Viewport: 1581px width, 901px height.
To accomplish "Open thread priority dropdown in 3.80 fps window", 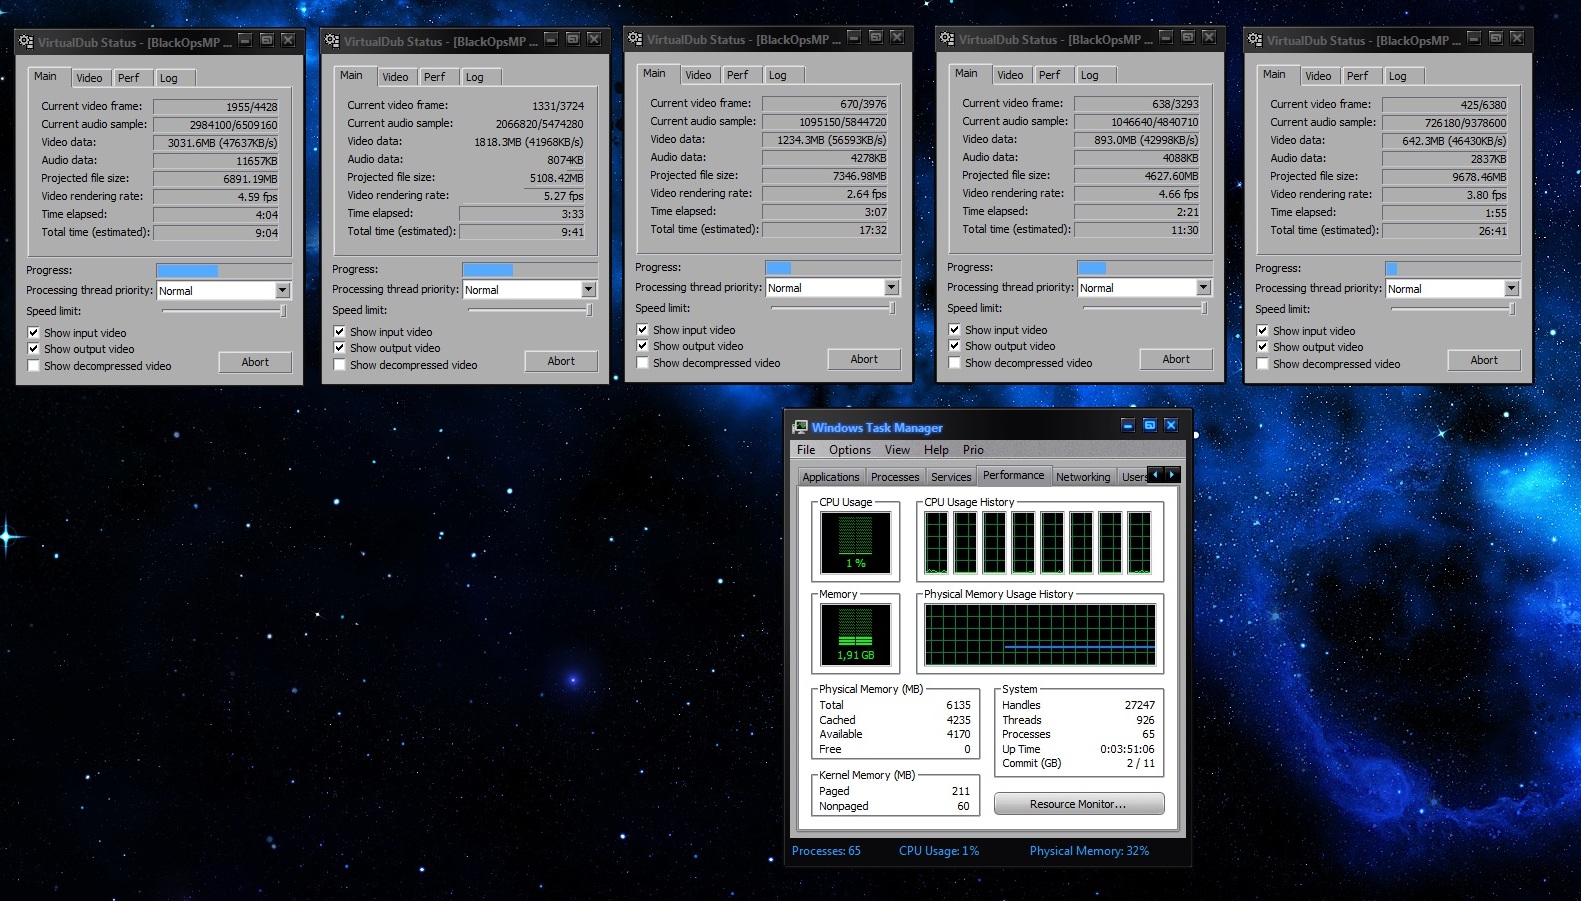I will click(1511, 288).
